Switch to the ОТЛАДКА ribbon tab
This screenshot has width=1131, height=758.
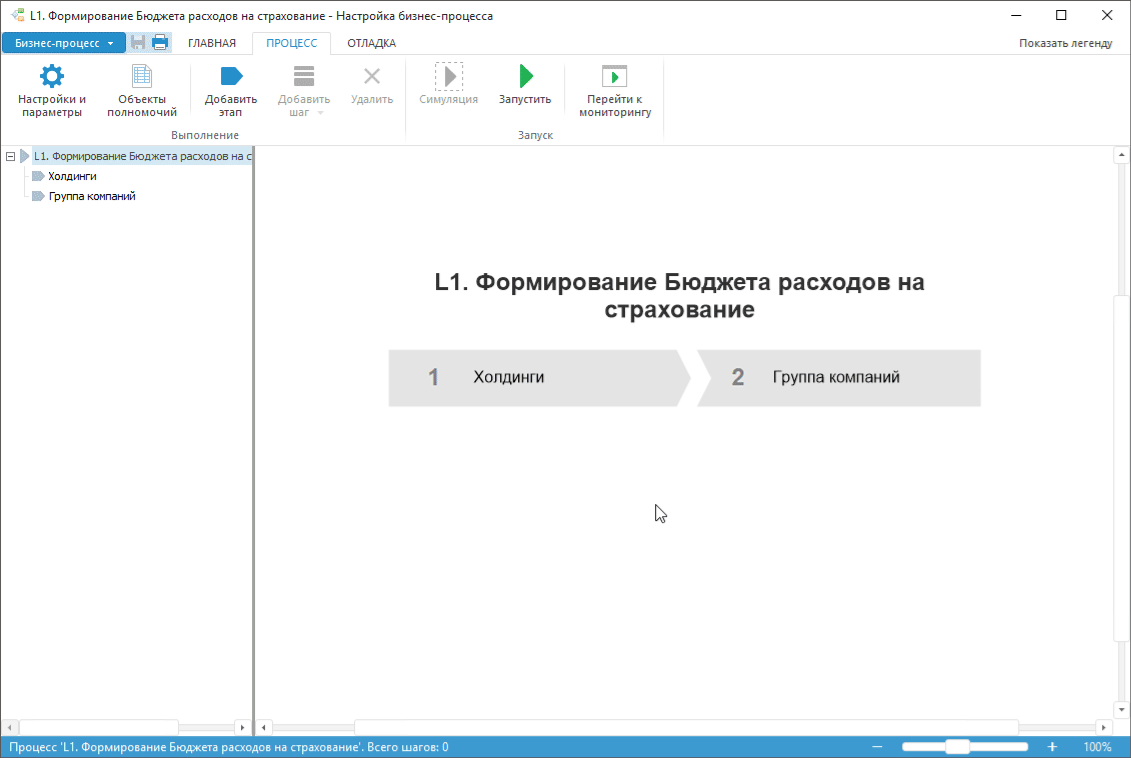pyautogui.click(x=371, y=43)
